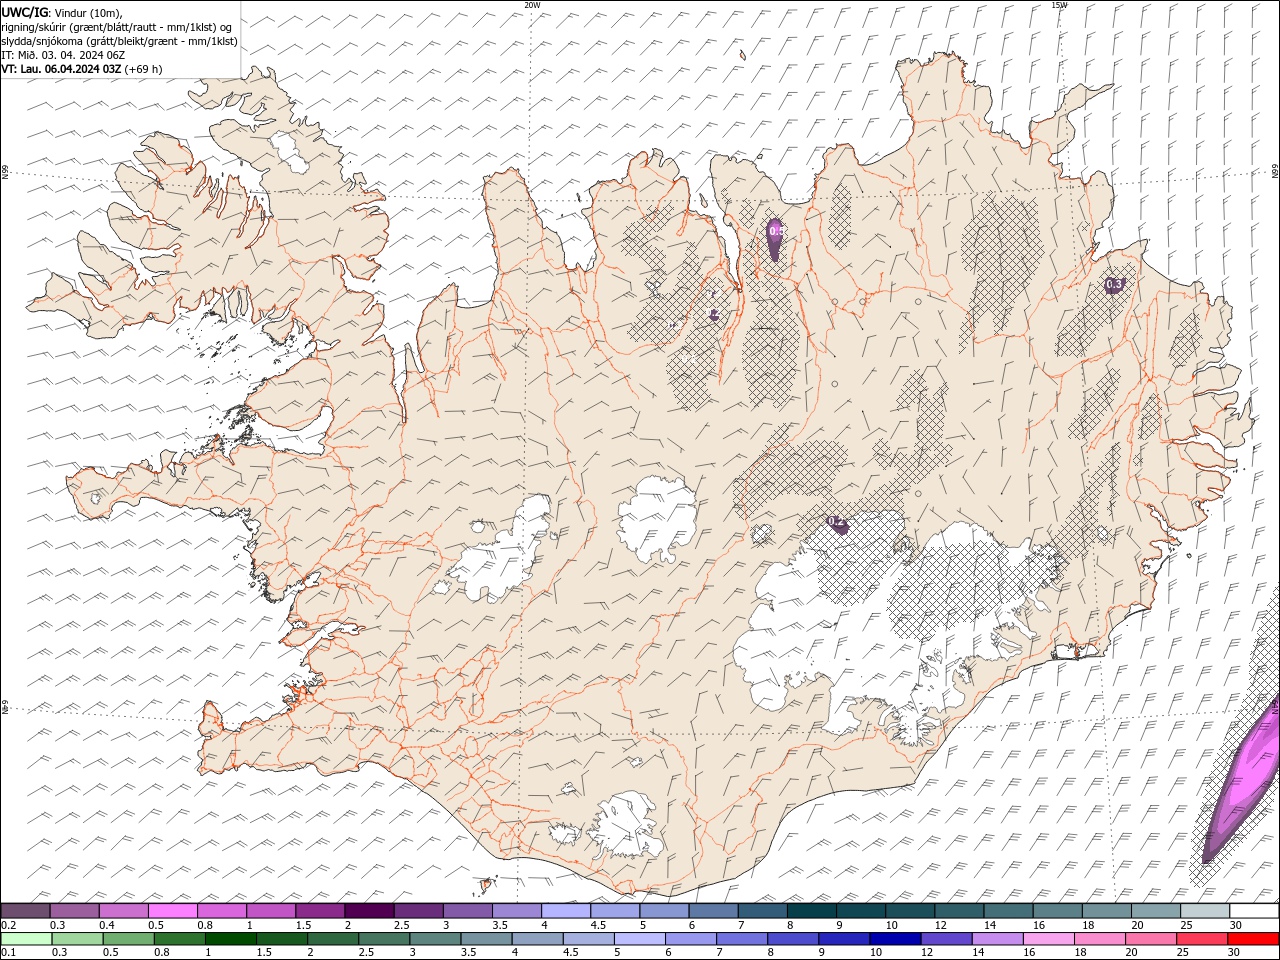Select the 12 violet swatch in bottom legend
This screenshot has height=960, width=1280.
(945, 939)
